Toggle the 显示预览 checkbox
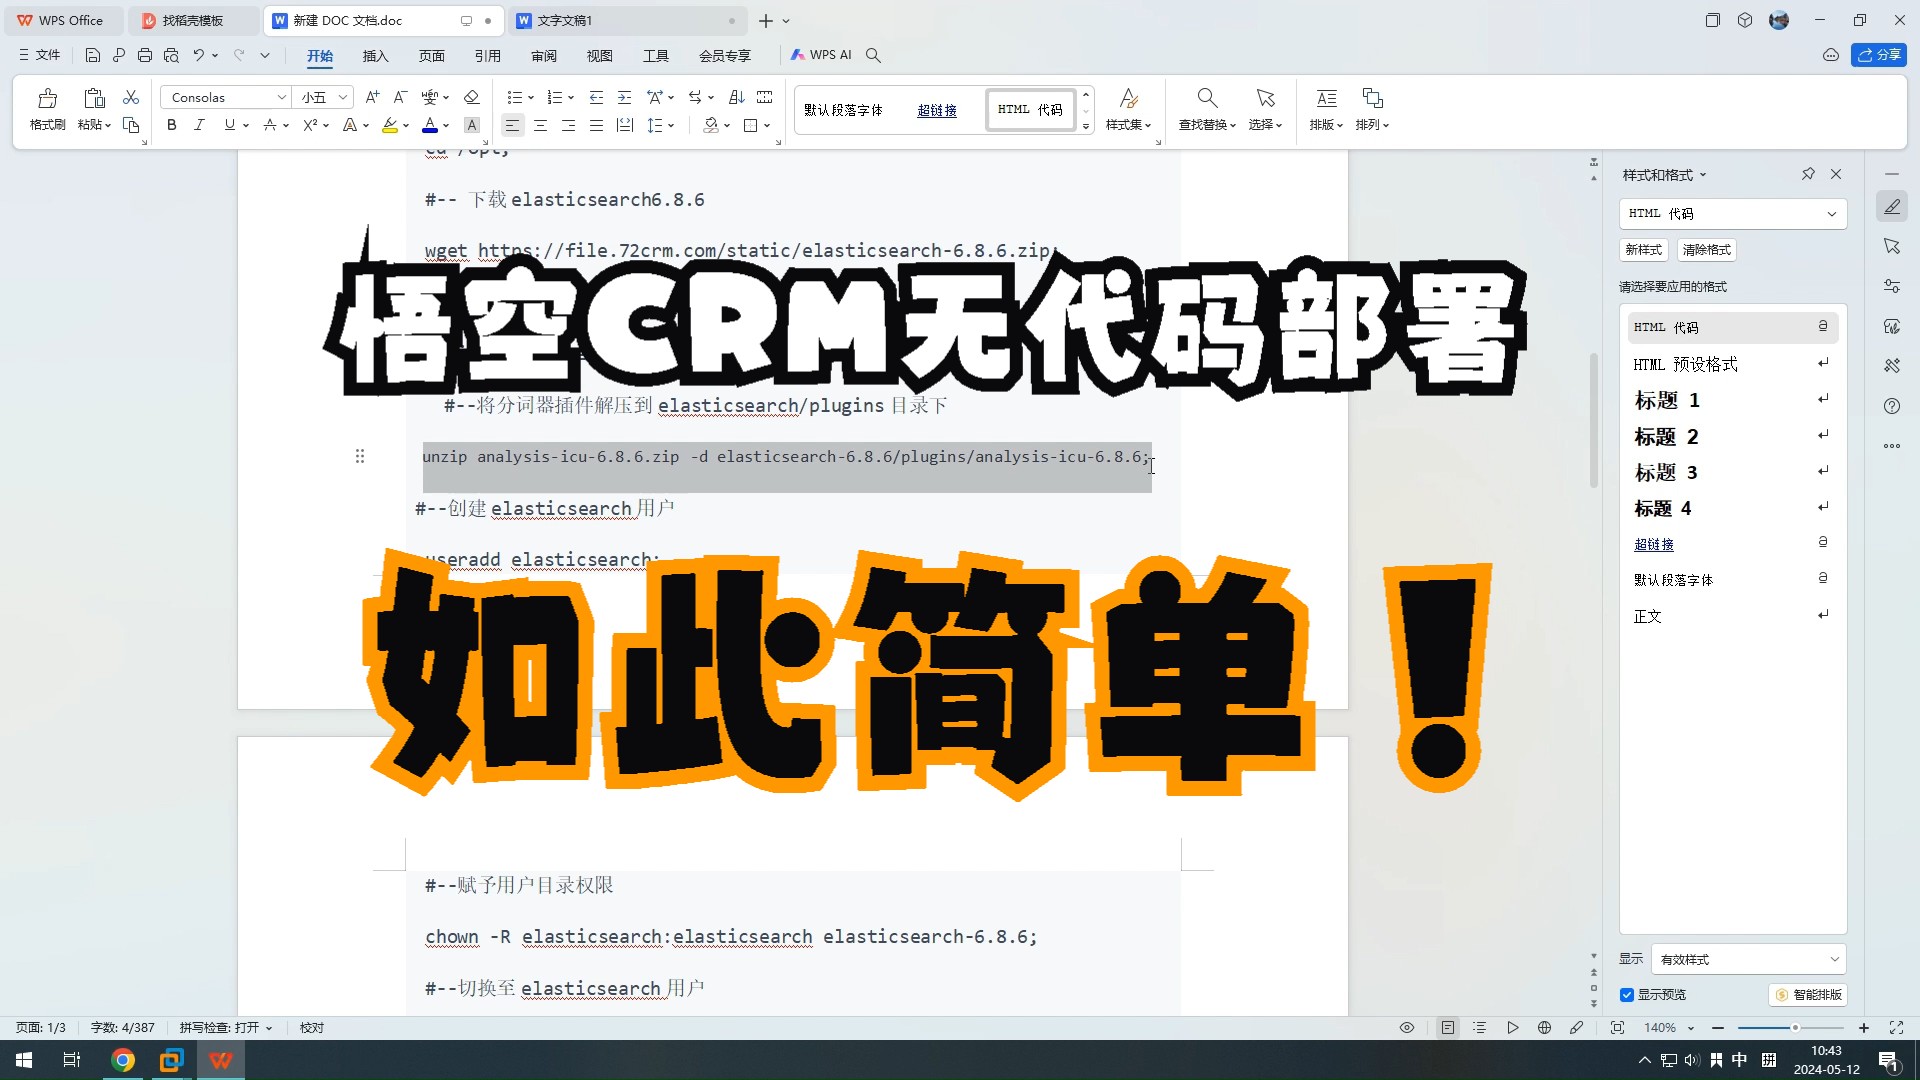This screenshot has height=1080, width=1920. click(1627, 993)
